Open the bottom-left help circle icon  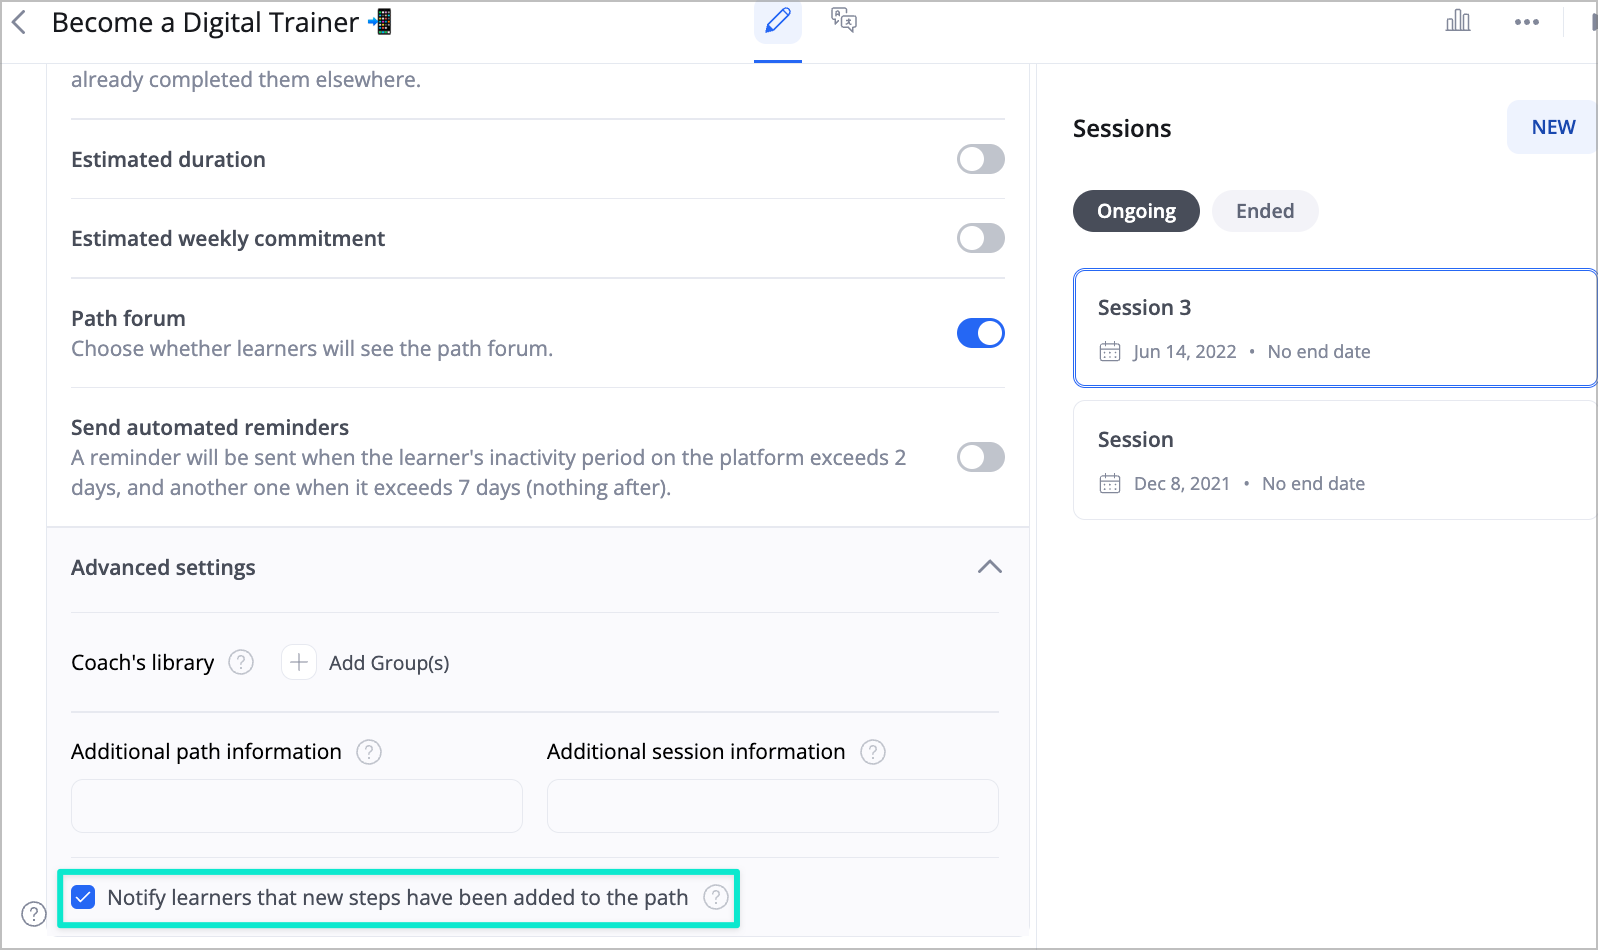point(34,914)
